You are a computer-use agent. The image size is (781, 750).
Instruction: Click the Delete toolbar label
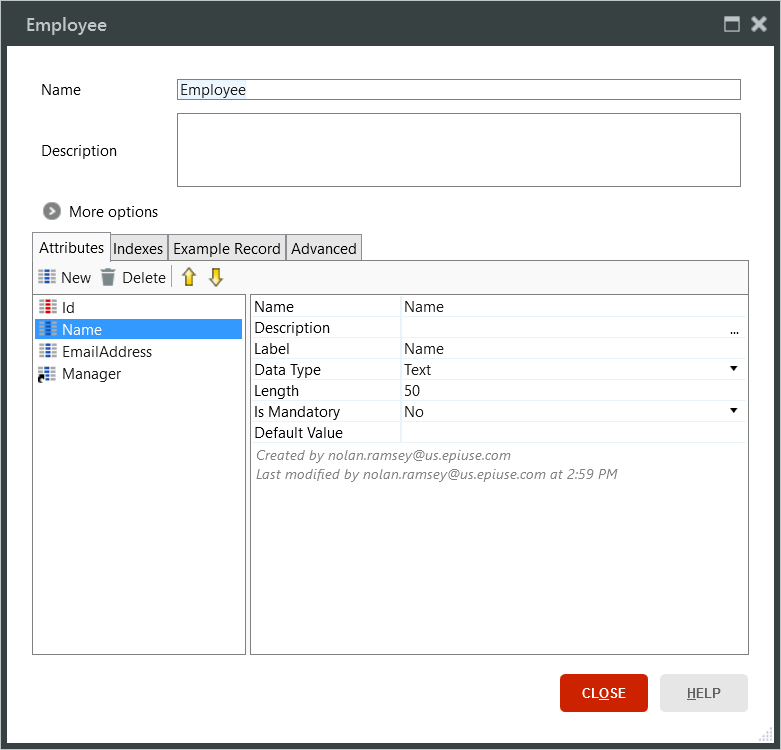[144, 277]
